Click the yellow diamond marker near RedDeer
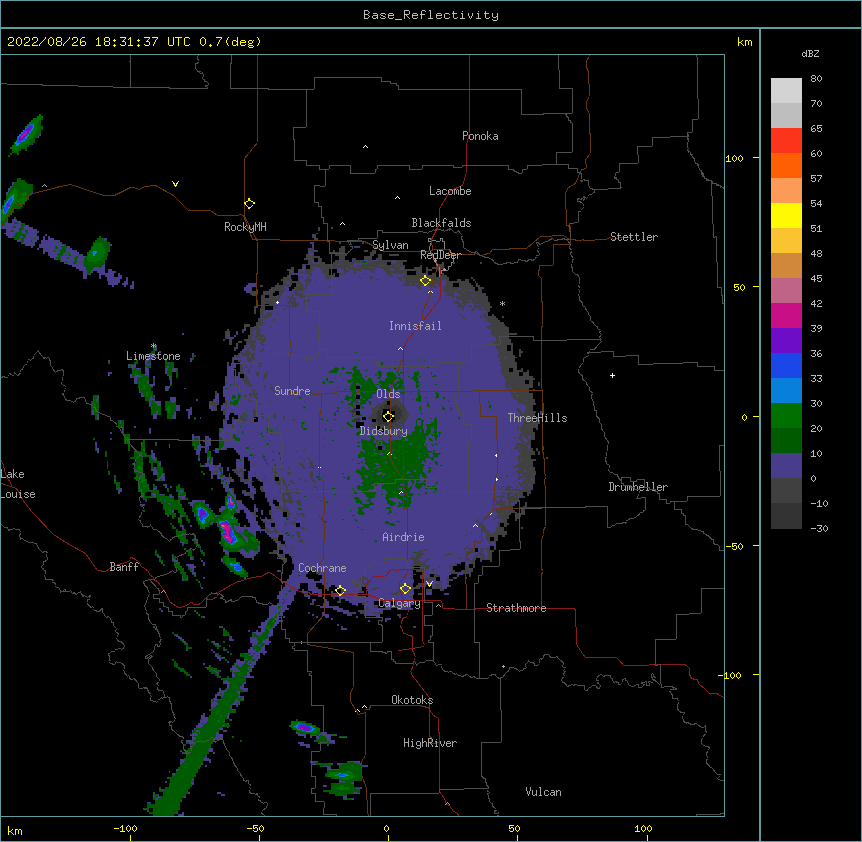Screen dimensions: 862x842 click(x=426, y=281)
